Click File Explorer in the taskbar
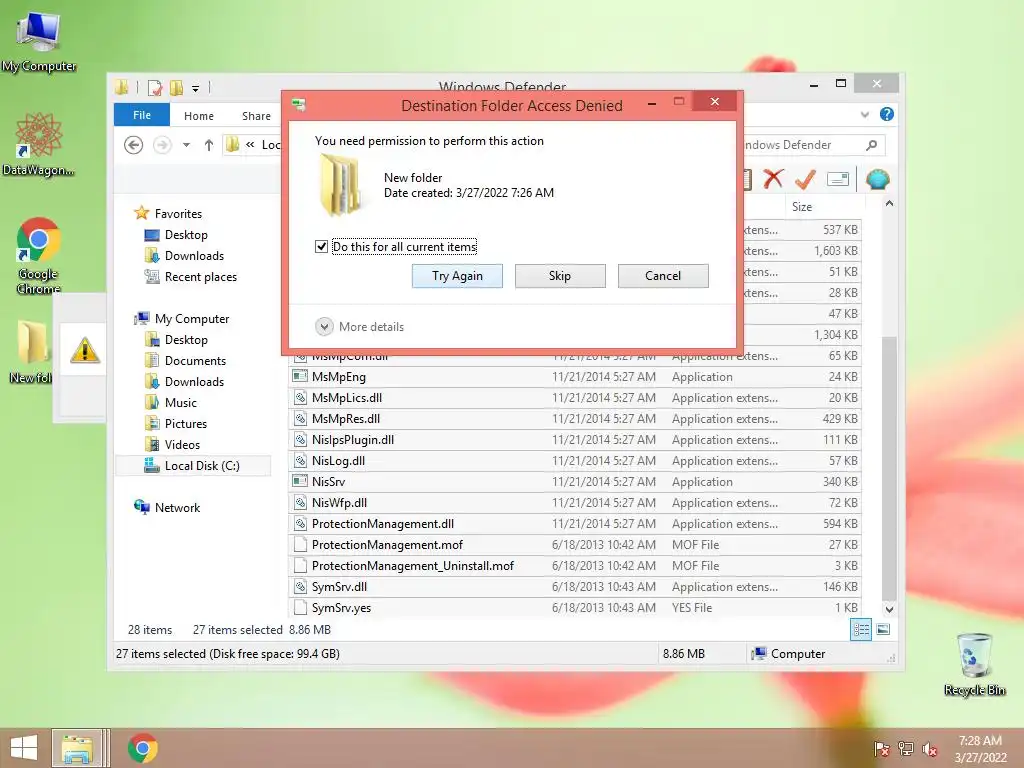This screenshot has width=1024, height=768. coord(77,748)
